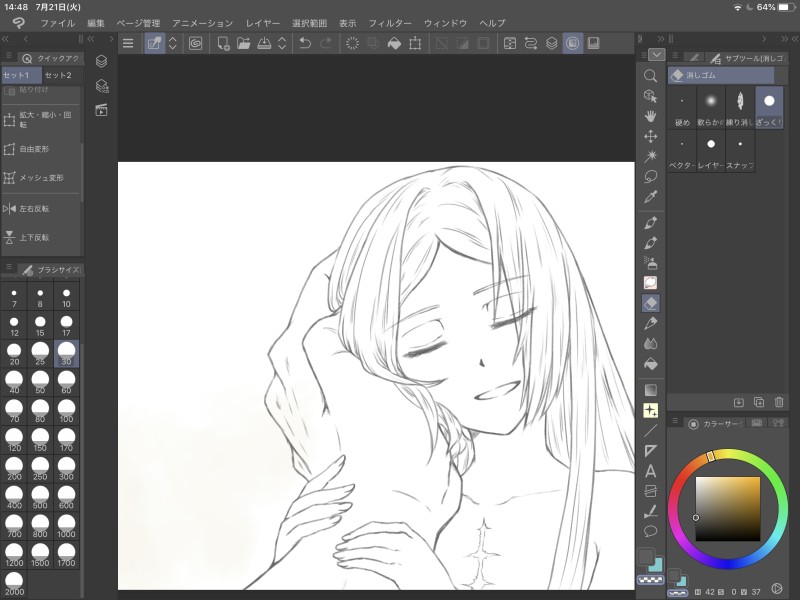
Task: Open the ファイル menu
Action: [57, 23]
